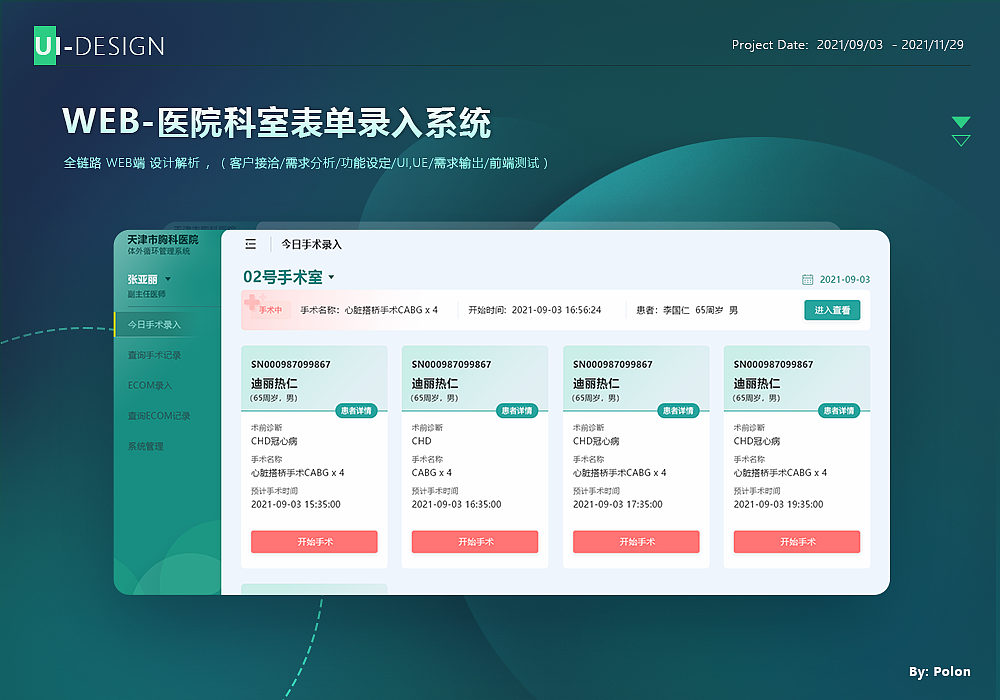Image resolution: width=1000 pixels, height=700 pixels.
Task: Click the 今日手术录入 breadcrumb title
Action: [311, 244]
